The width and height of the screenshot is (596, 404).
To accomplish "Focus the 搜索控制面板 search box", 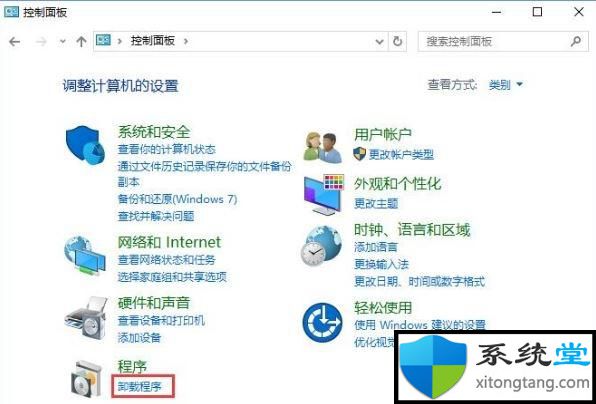I will 494,41.
